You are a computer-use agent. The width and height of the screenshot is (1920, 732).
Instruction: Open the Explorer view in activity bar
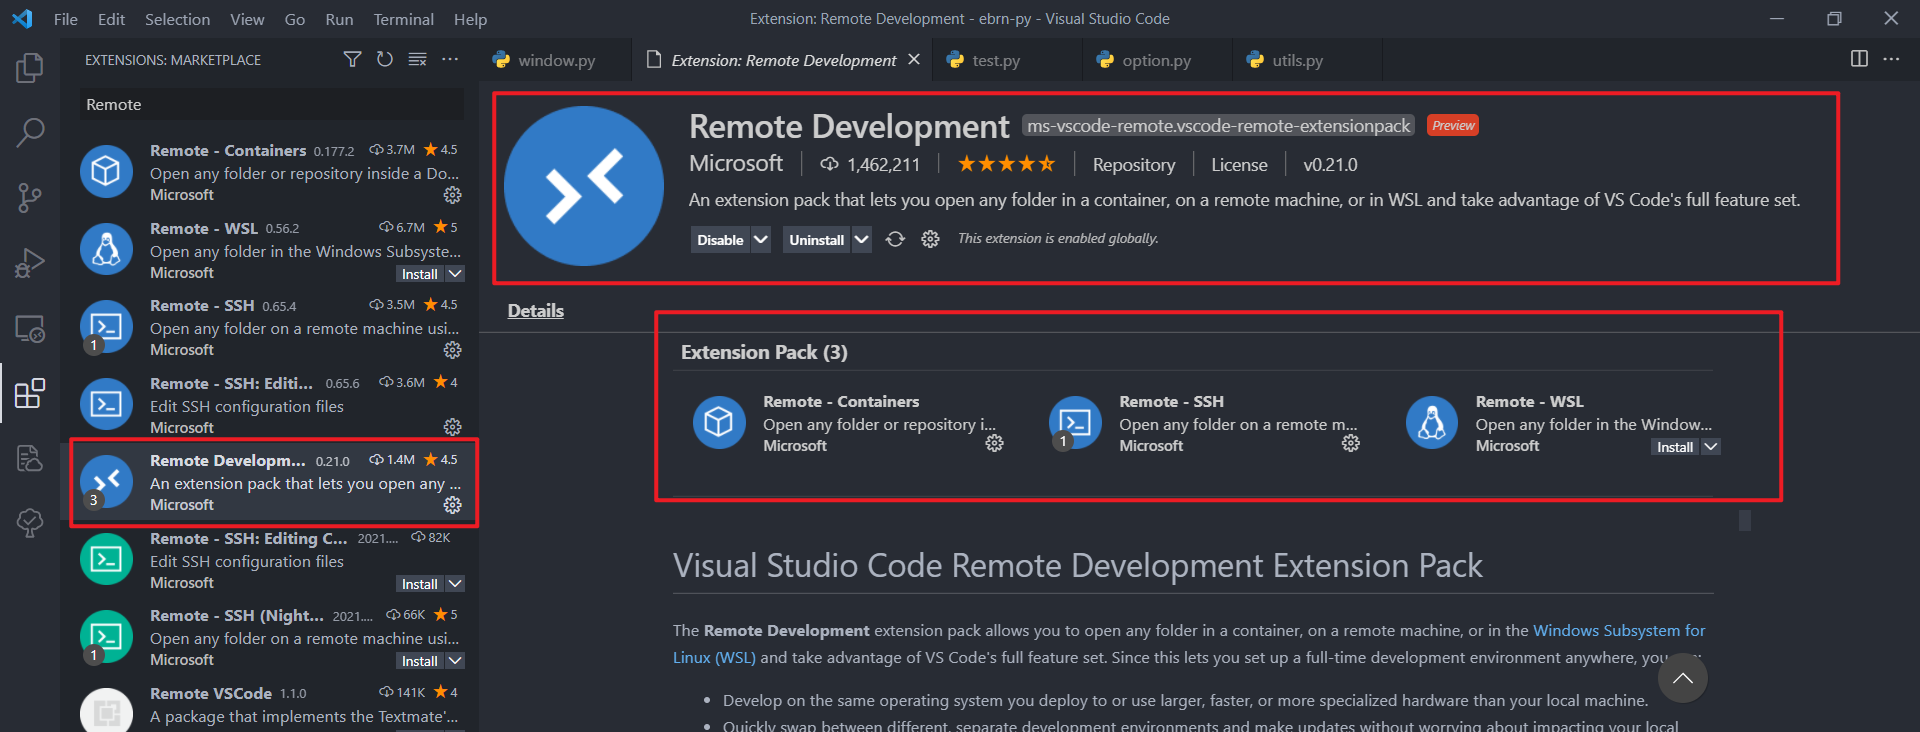(30, 68)
